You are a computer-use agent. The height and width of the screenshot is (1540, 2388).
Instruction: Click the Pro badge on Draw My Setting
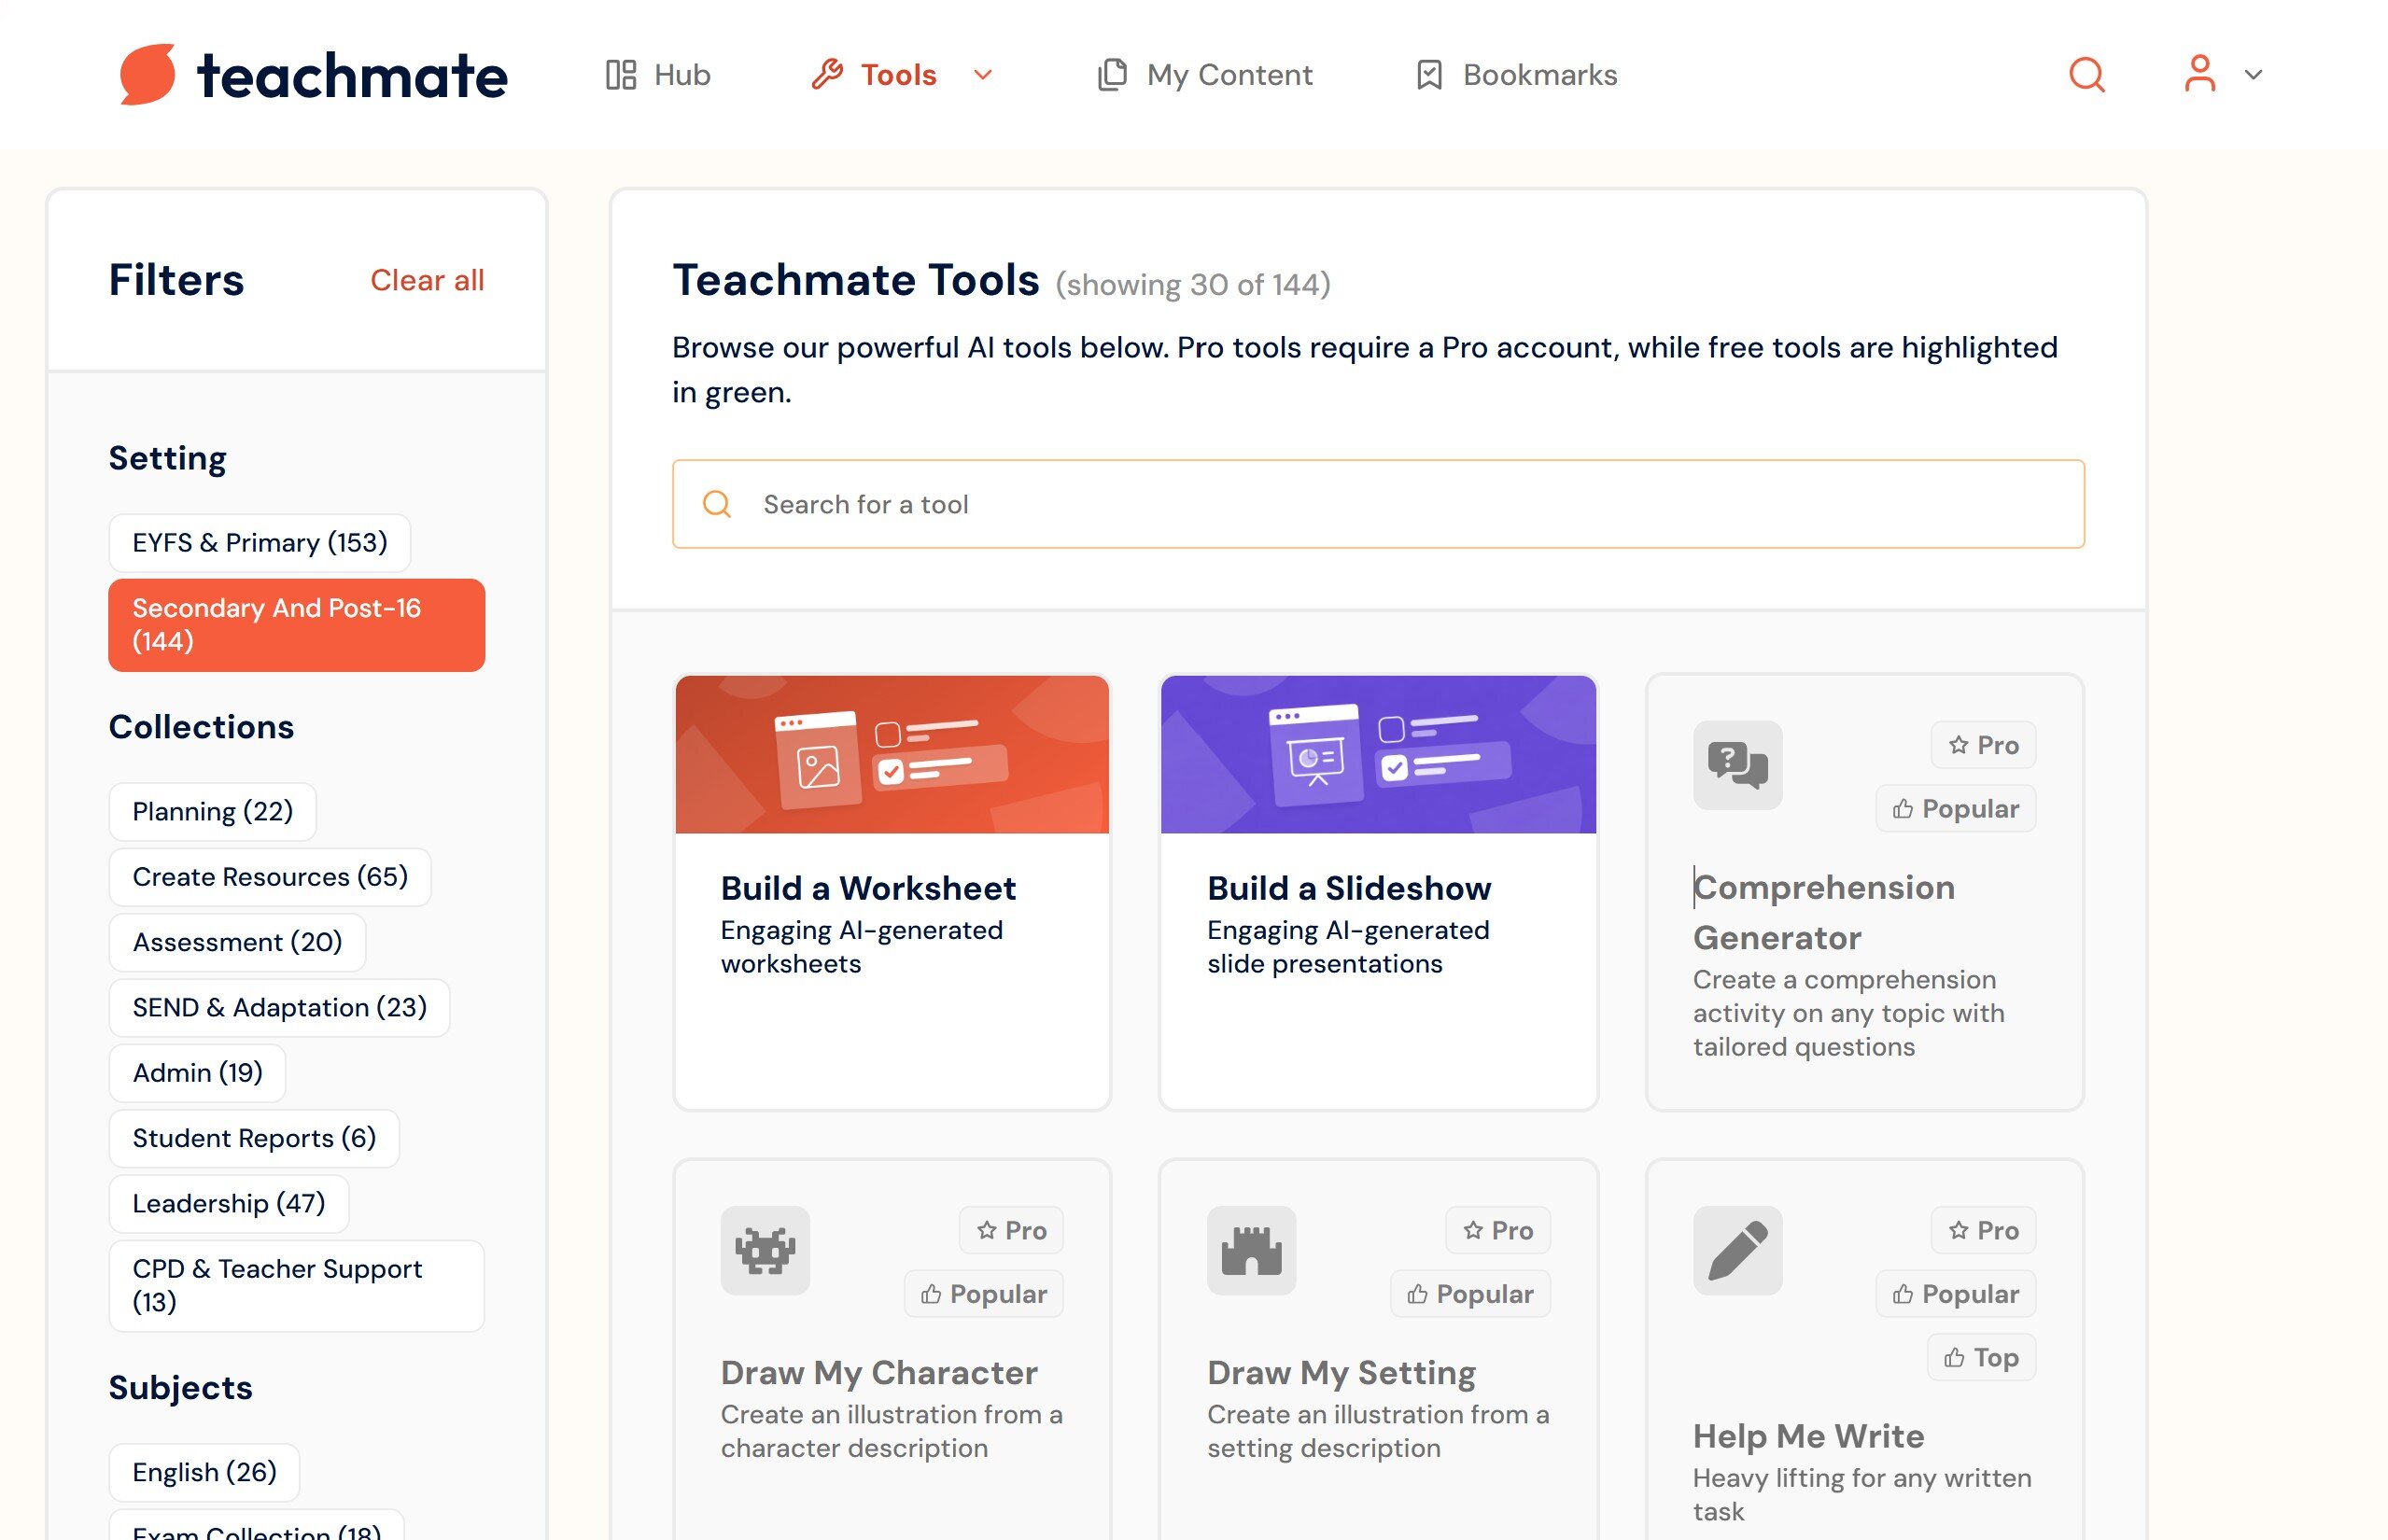coord(1497,1230)
